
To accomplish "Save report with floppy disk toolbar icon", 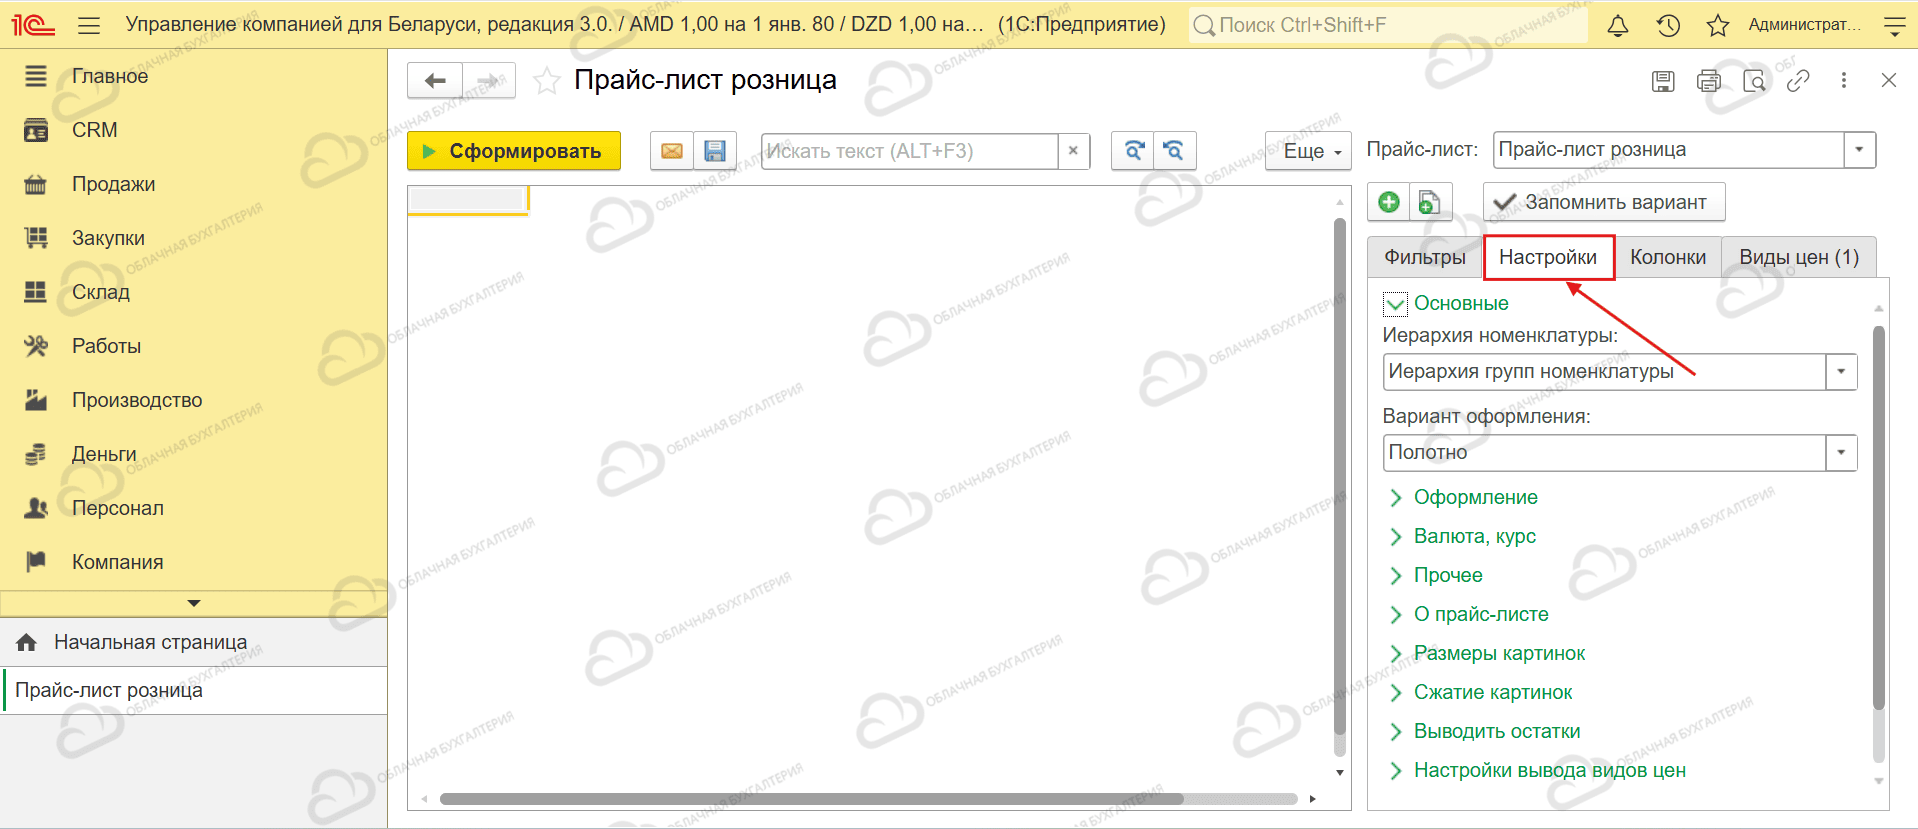I will pos(715,151).
